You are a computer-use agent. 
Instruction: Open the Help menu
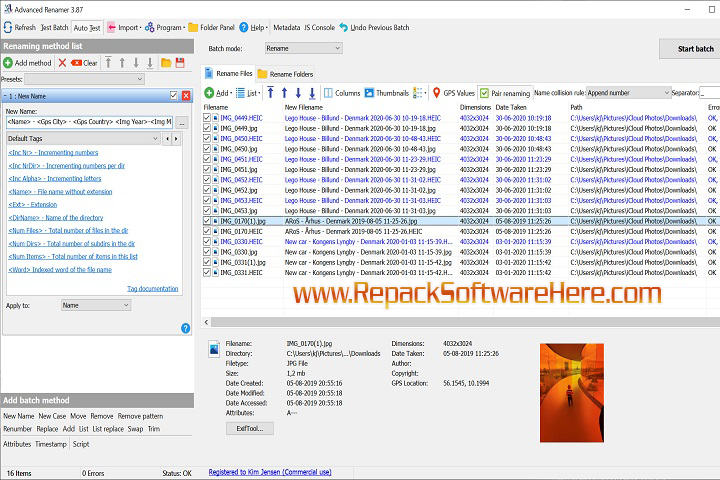[253, 28]
